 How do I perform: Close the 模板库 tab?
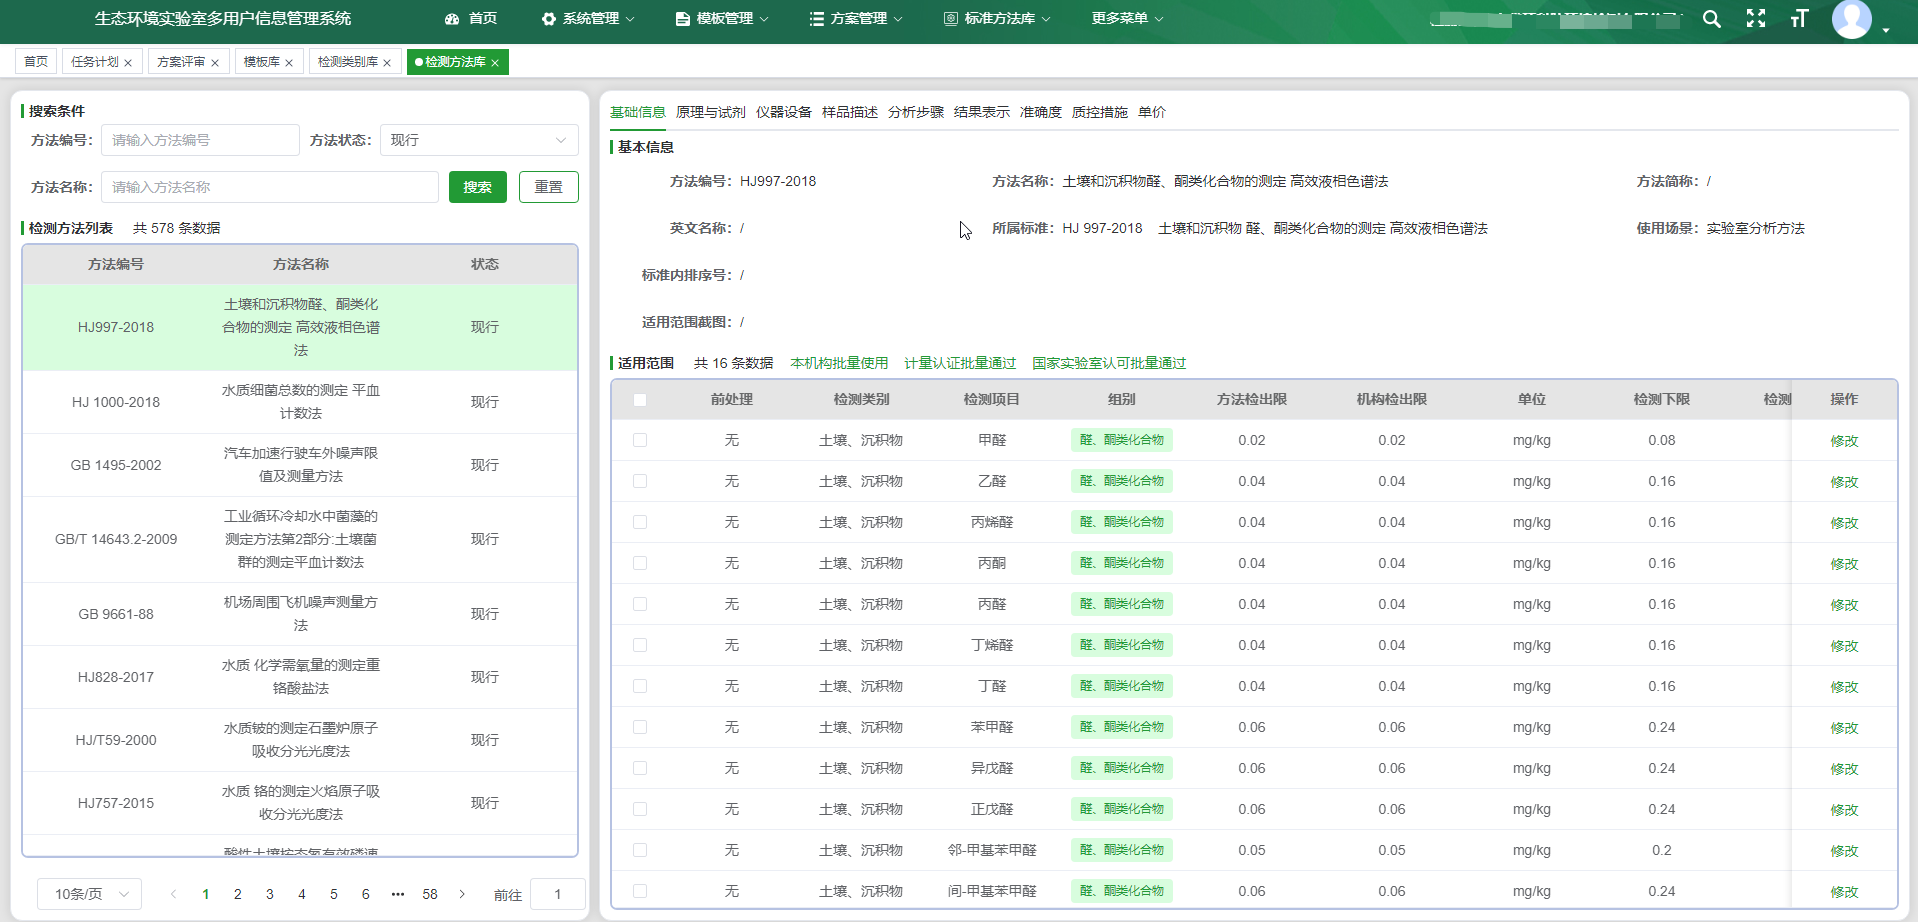[x=289, y=63]
